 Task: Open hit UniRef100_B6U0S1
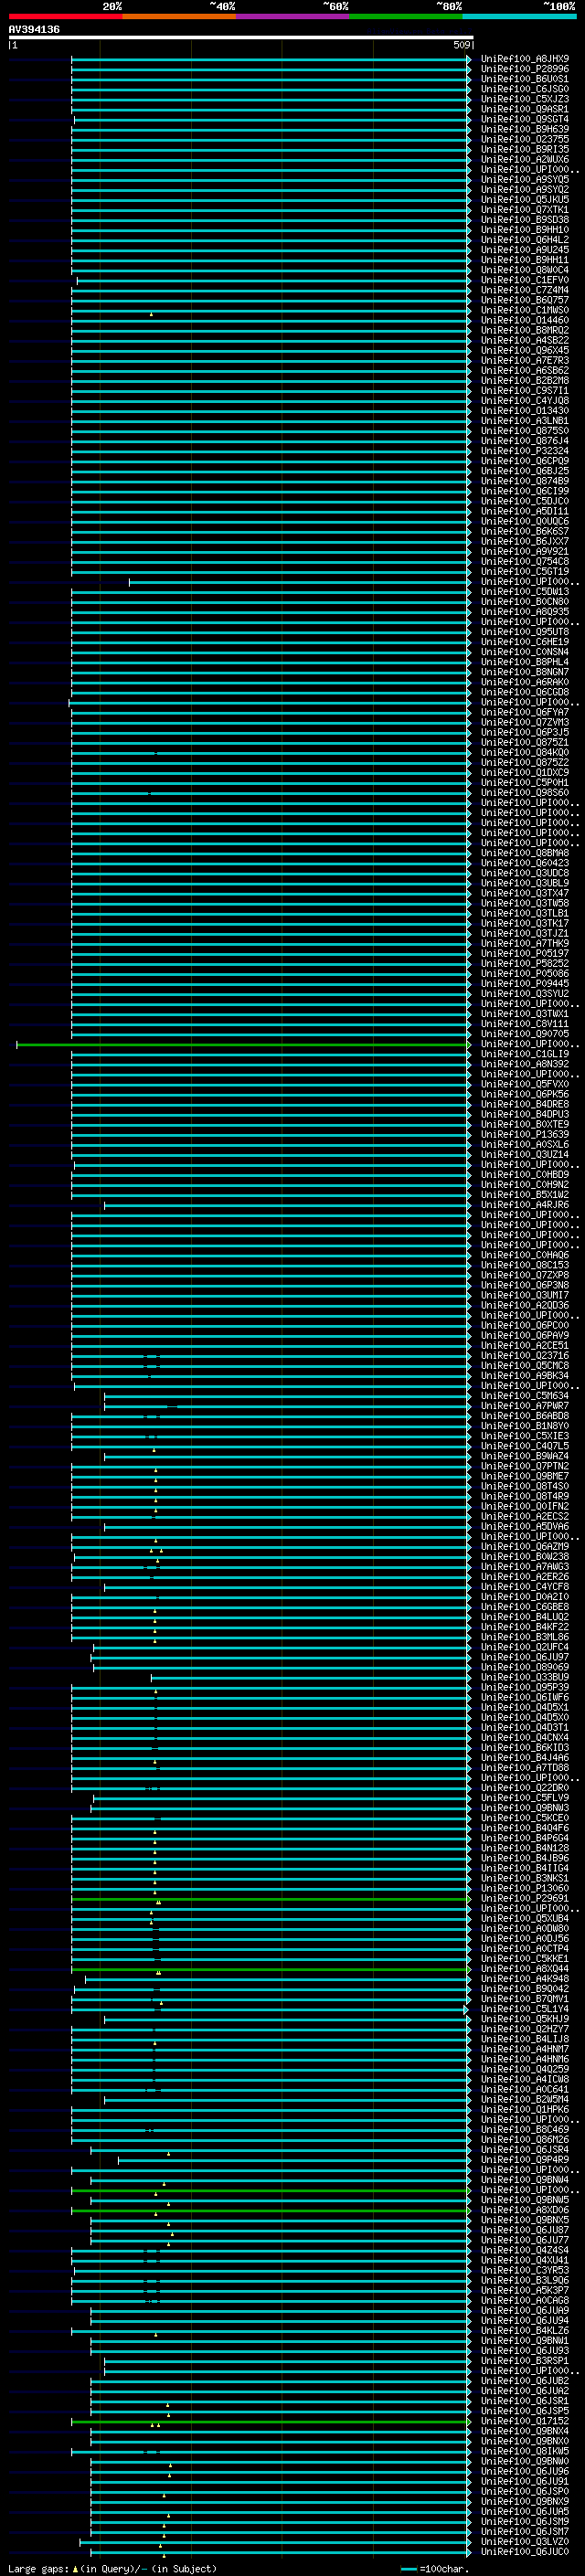[x=524, y=79]
